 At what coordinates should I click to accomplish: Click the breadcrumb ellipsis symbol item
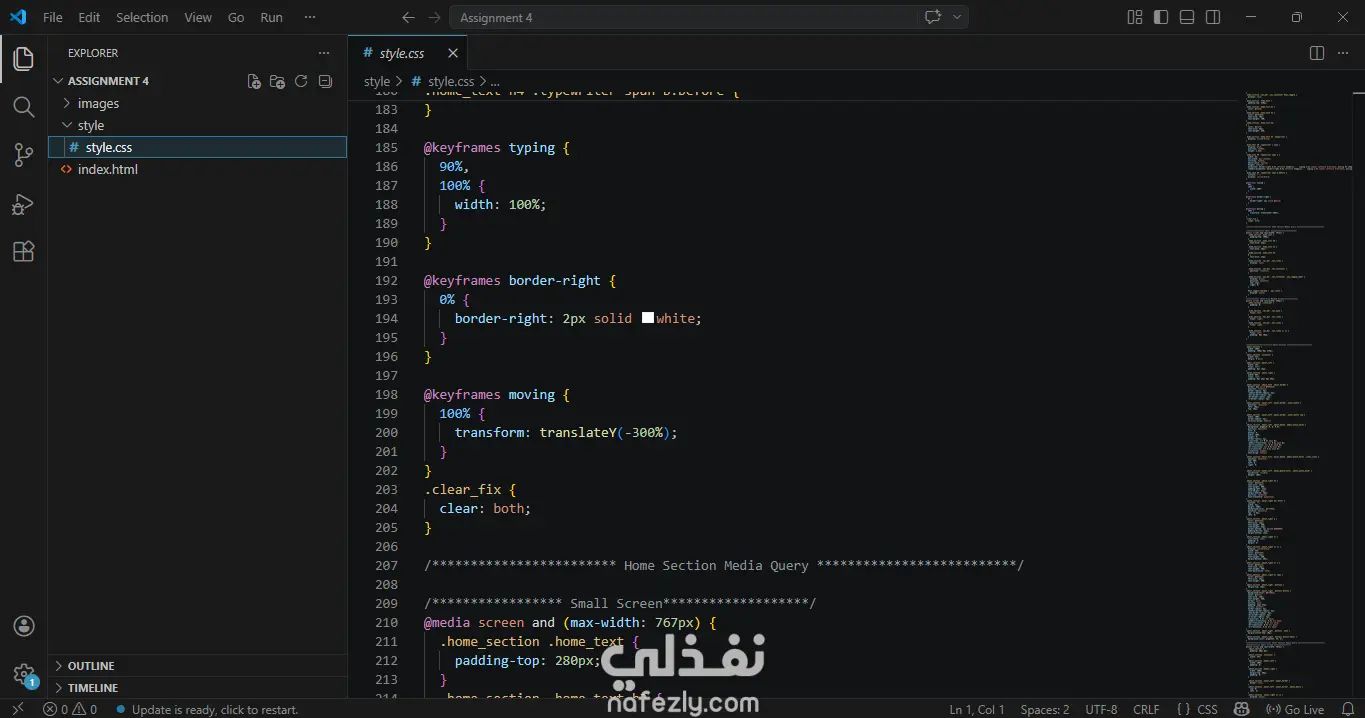coord(495,81)
